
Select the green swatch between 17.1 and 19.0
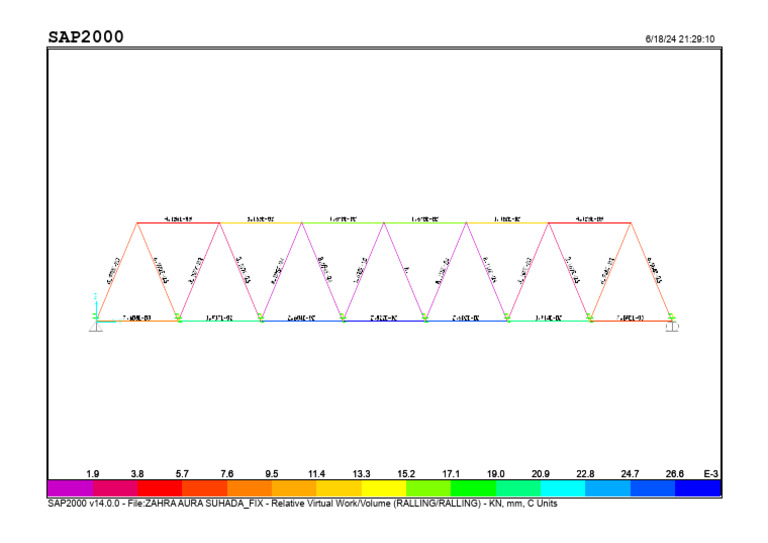click(x=474, y=488)
